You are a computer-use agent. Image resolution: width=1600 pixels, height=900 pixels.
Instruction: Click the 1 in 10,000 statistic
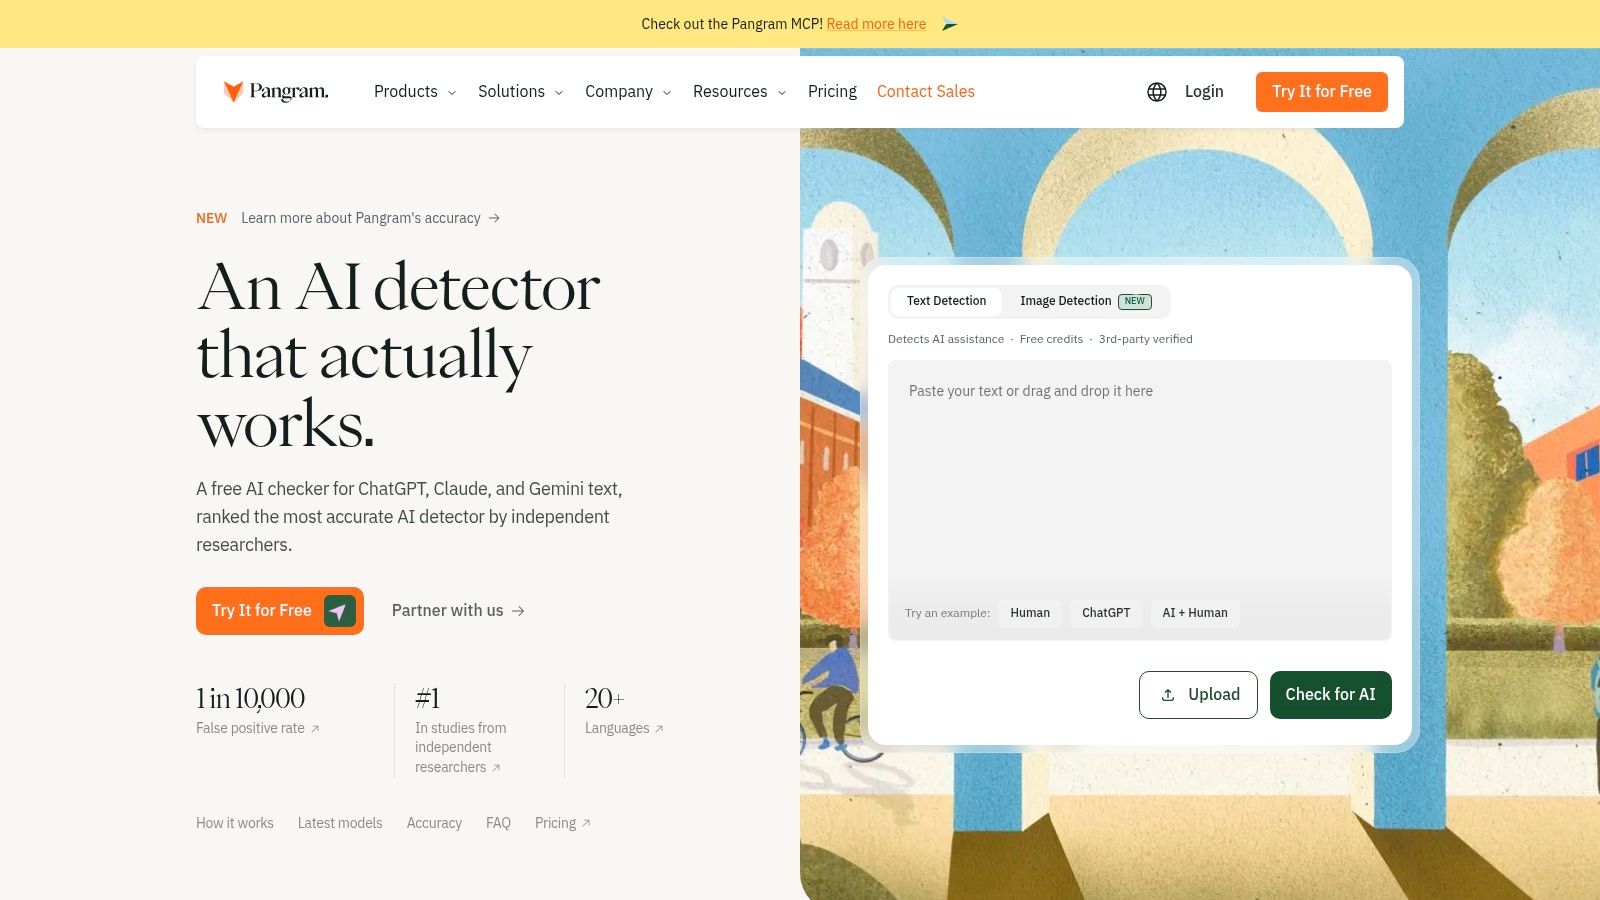pyautogui.click(x=251, y=698)
